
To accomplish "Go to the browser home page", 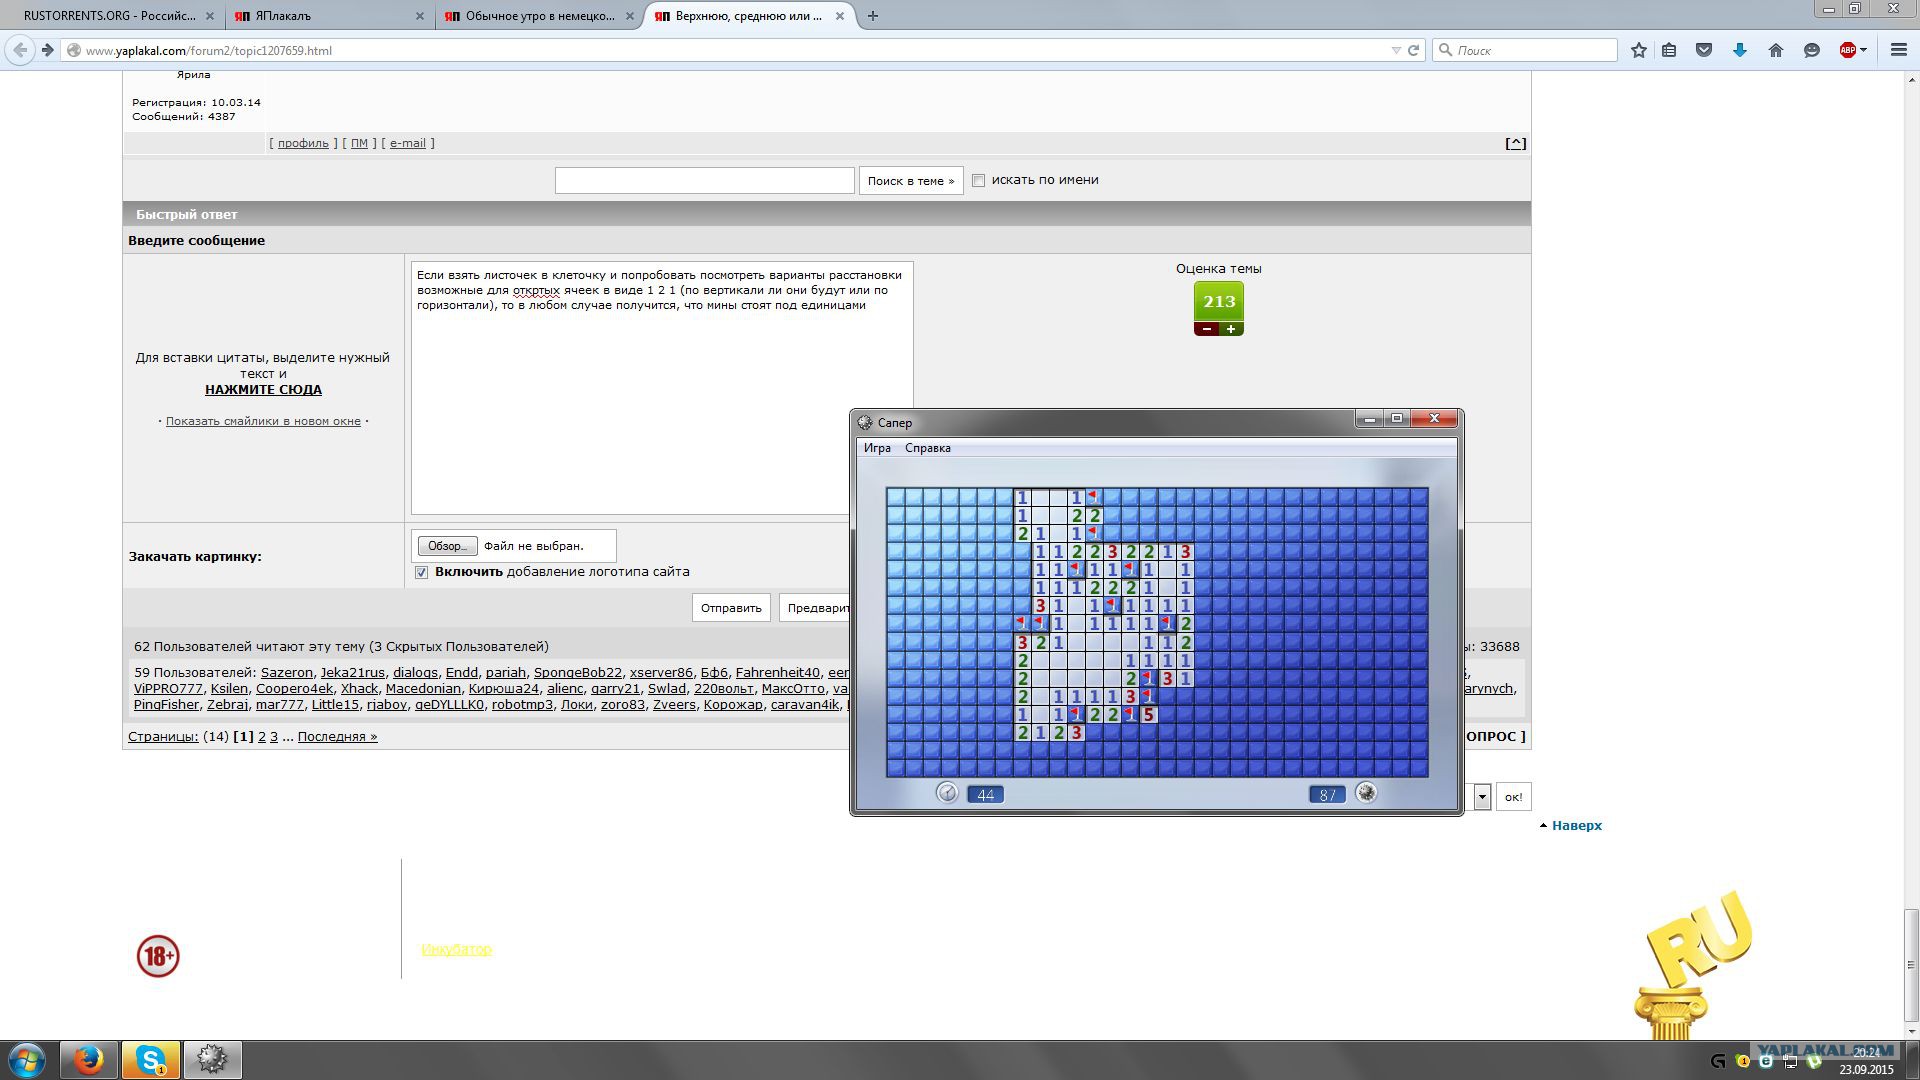I will coord(1776,50).
